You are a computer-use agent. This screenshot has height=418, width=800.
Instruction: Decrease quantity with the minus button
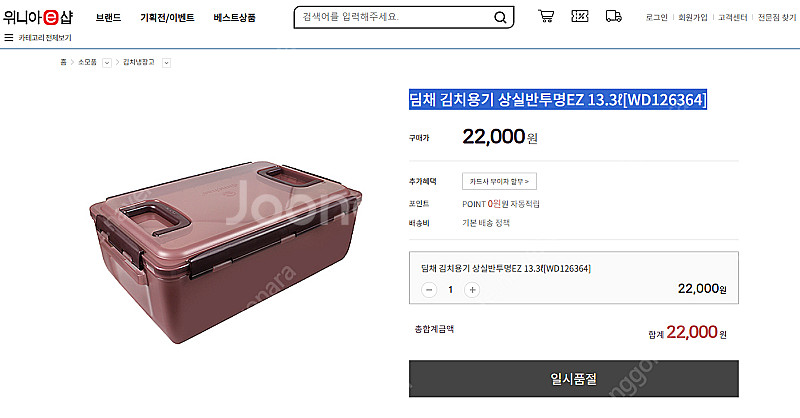click(x=429, y=290)
